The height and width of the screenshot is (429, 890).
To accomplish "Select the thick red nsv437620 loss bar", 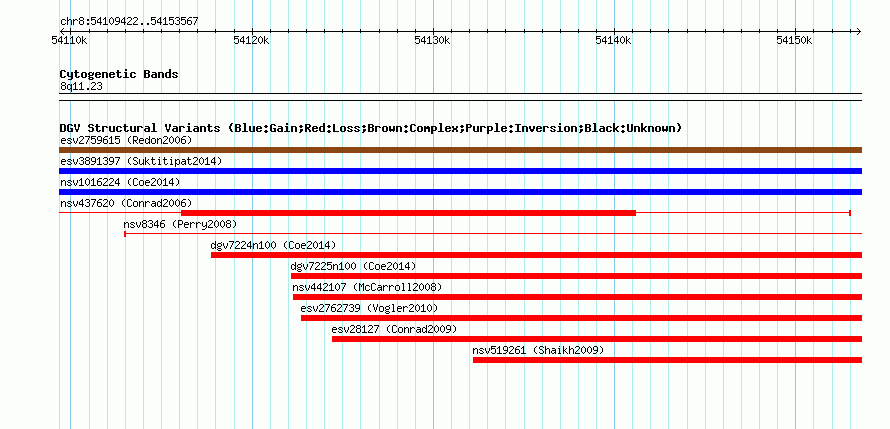I will pos(408,213).
